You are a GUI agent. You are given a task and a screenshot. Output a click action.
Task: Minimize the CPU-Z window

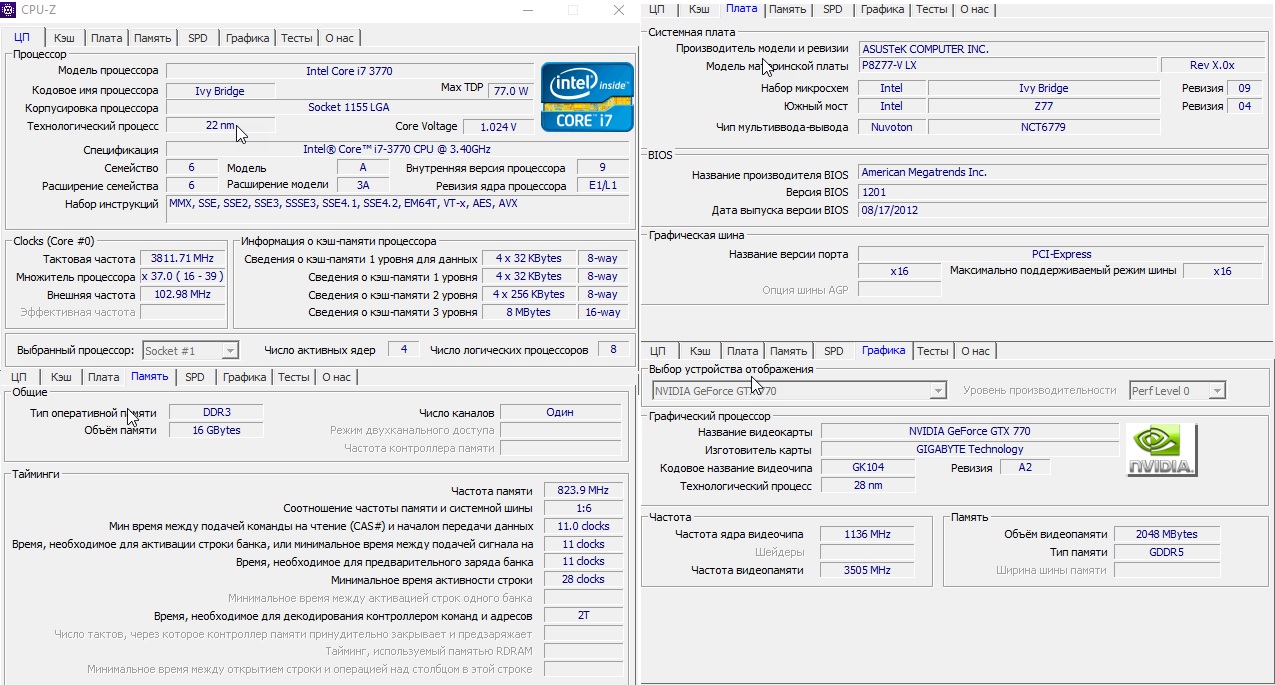point(528,10)
